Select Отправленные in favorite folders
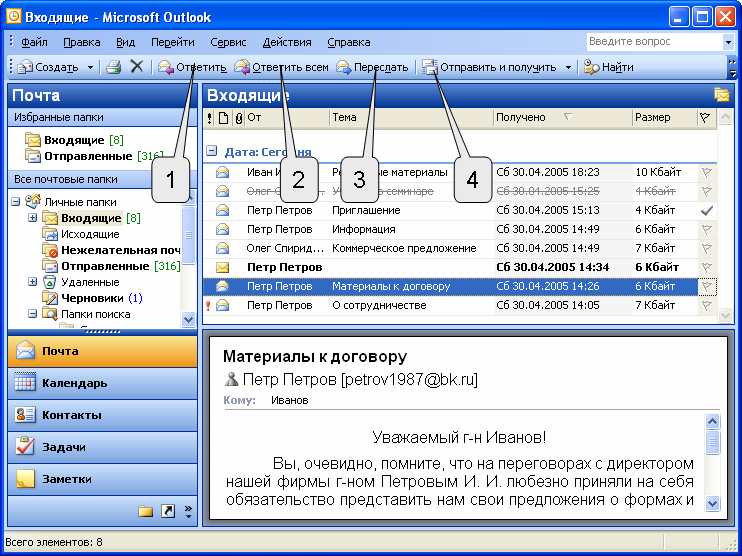 click(x=95, y=156)
